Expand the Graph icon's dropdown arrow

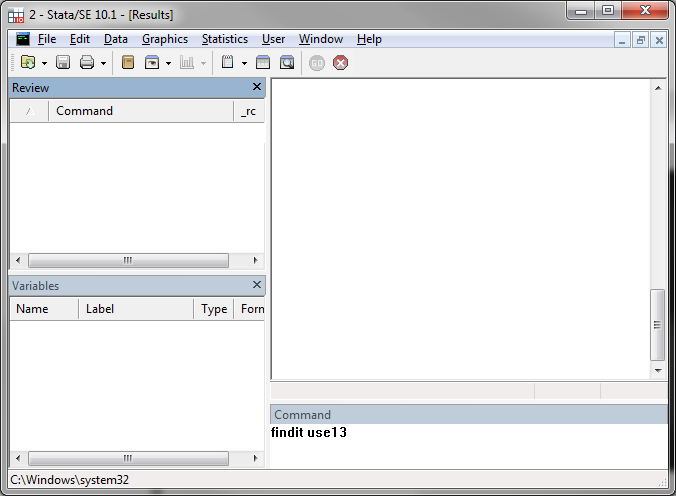pyautogui.click(x=203, y=63)
